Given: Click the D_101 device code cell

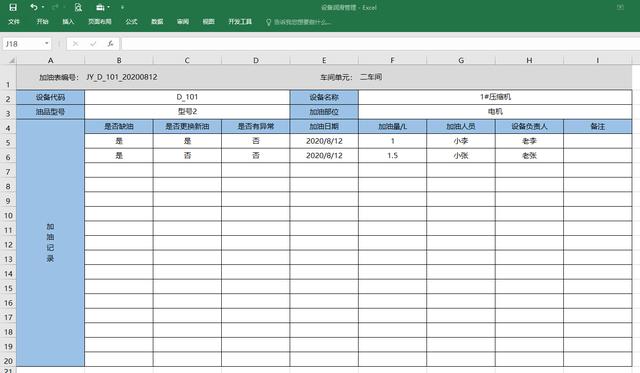Looking at the screenshot, I should tap(187, 98).
